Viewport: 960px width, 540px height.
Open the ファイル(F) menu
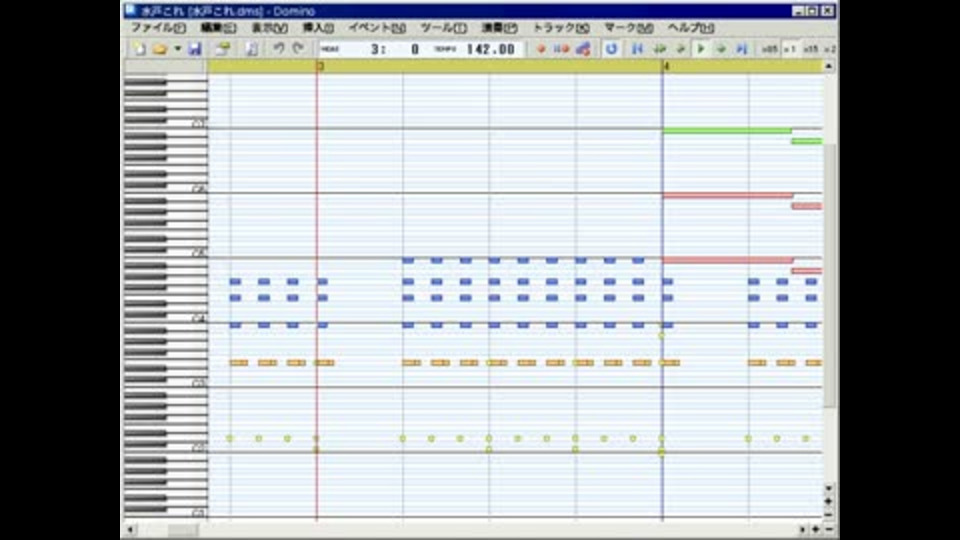click(x=158, y=28)
